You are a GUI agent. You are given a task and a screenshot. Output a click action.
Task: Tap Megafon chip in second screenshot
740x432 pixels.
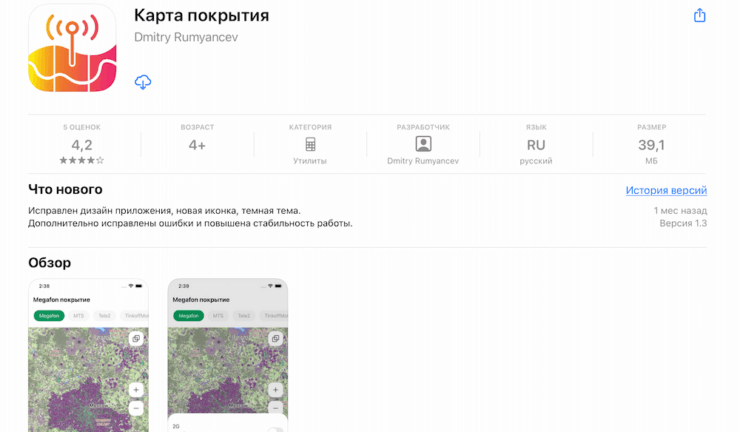pos(189,316)
